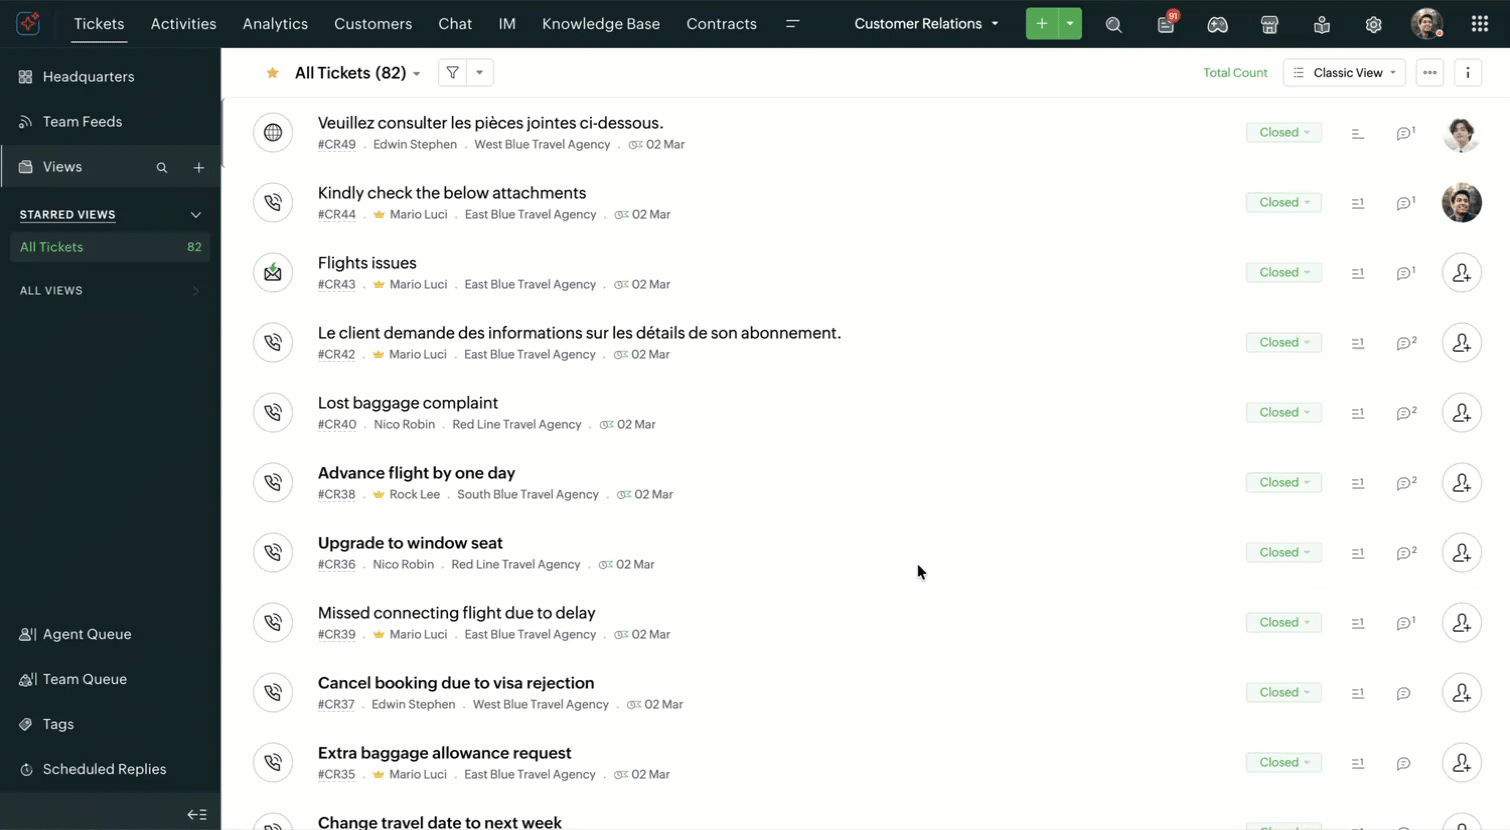The width and height of the screenshot is (1510, 830).
Task: Change Closed status on Lost baggage complaint
Action: 1284,413
